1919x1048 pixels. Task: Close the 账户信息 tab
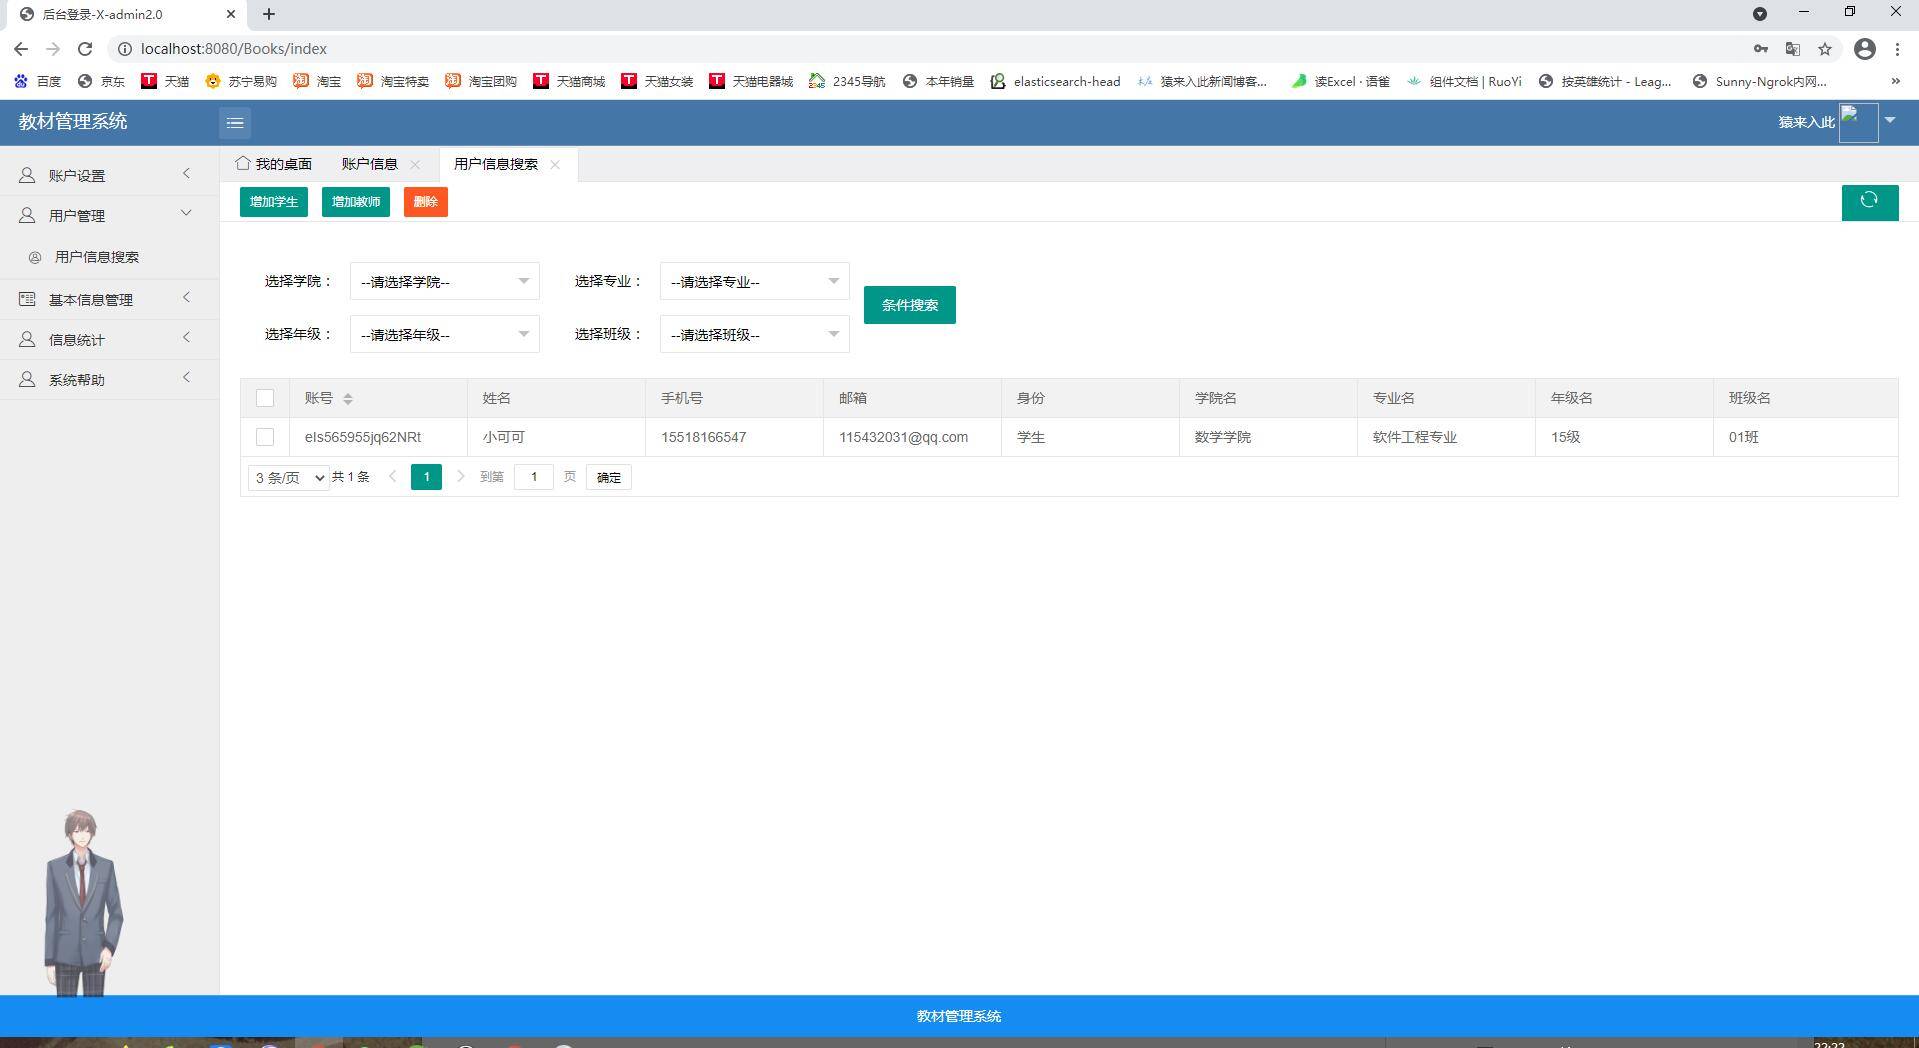click(415, 165)
